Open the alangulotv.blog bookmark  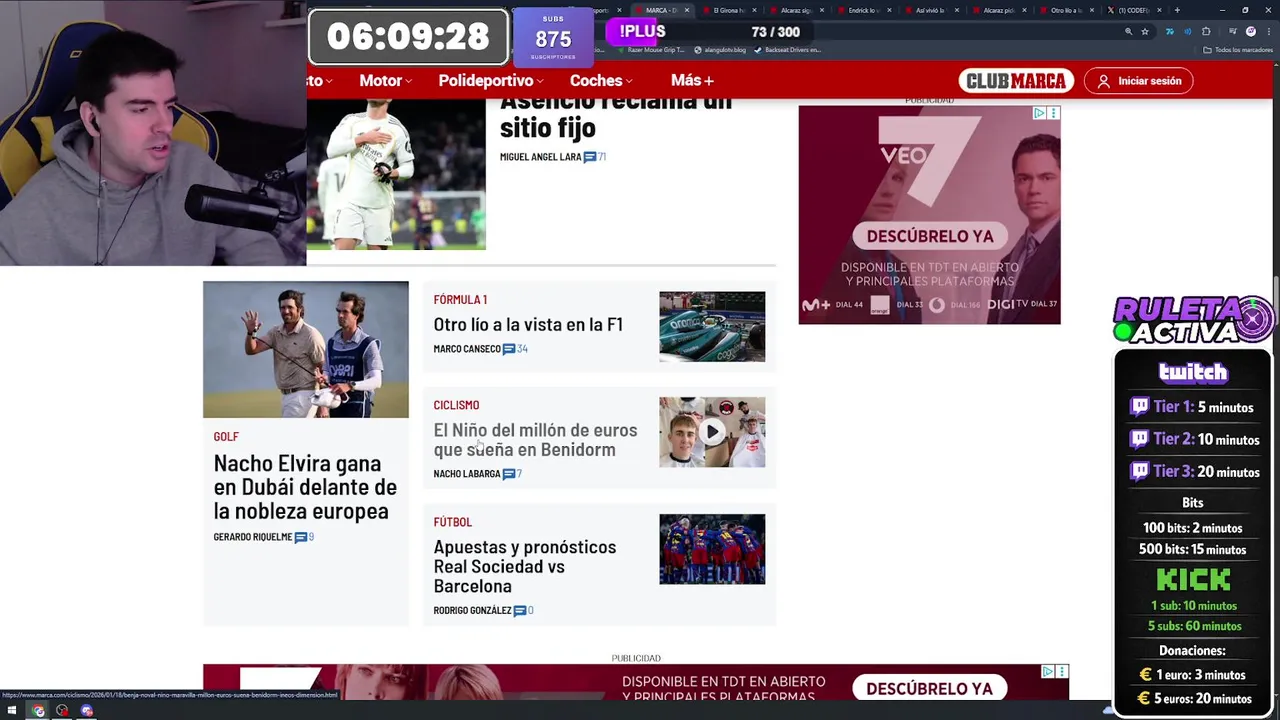tap(720, 49)
